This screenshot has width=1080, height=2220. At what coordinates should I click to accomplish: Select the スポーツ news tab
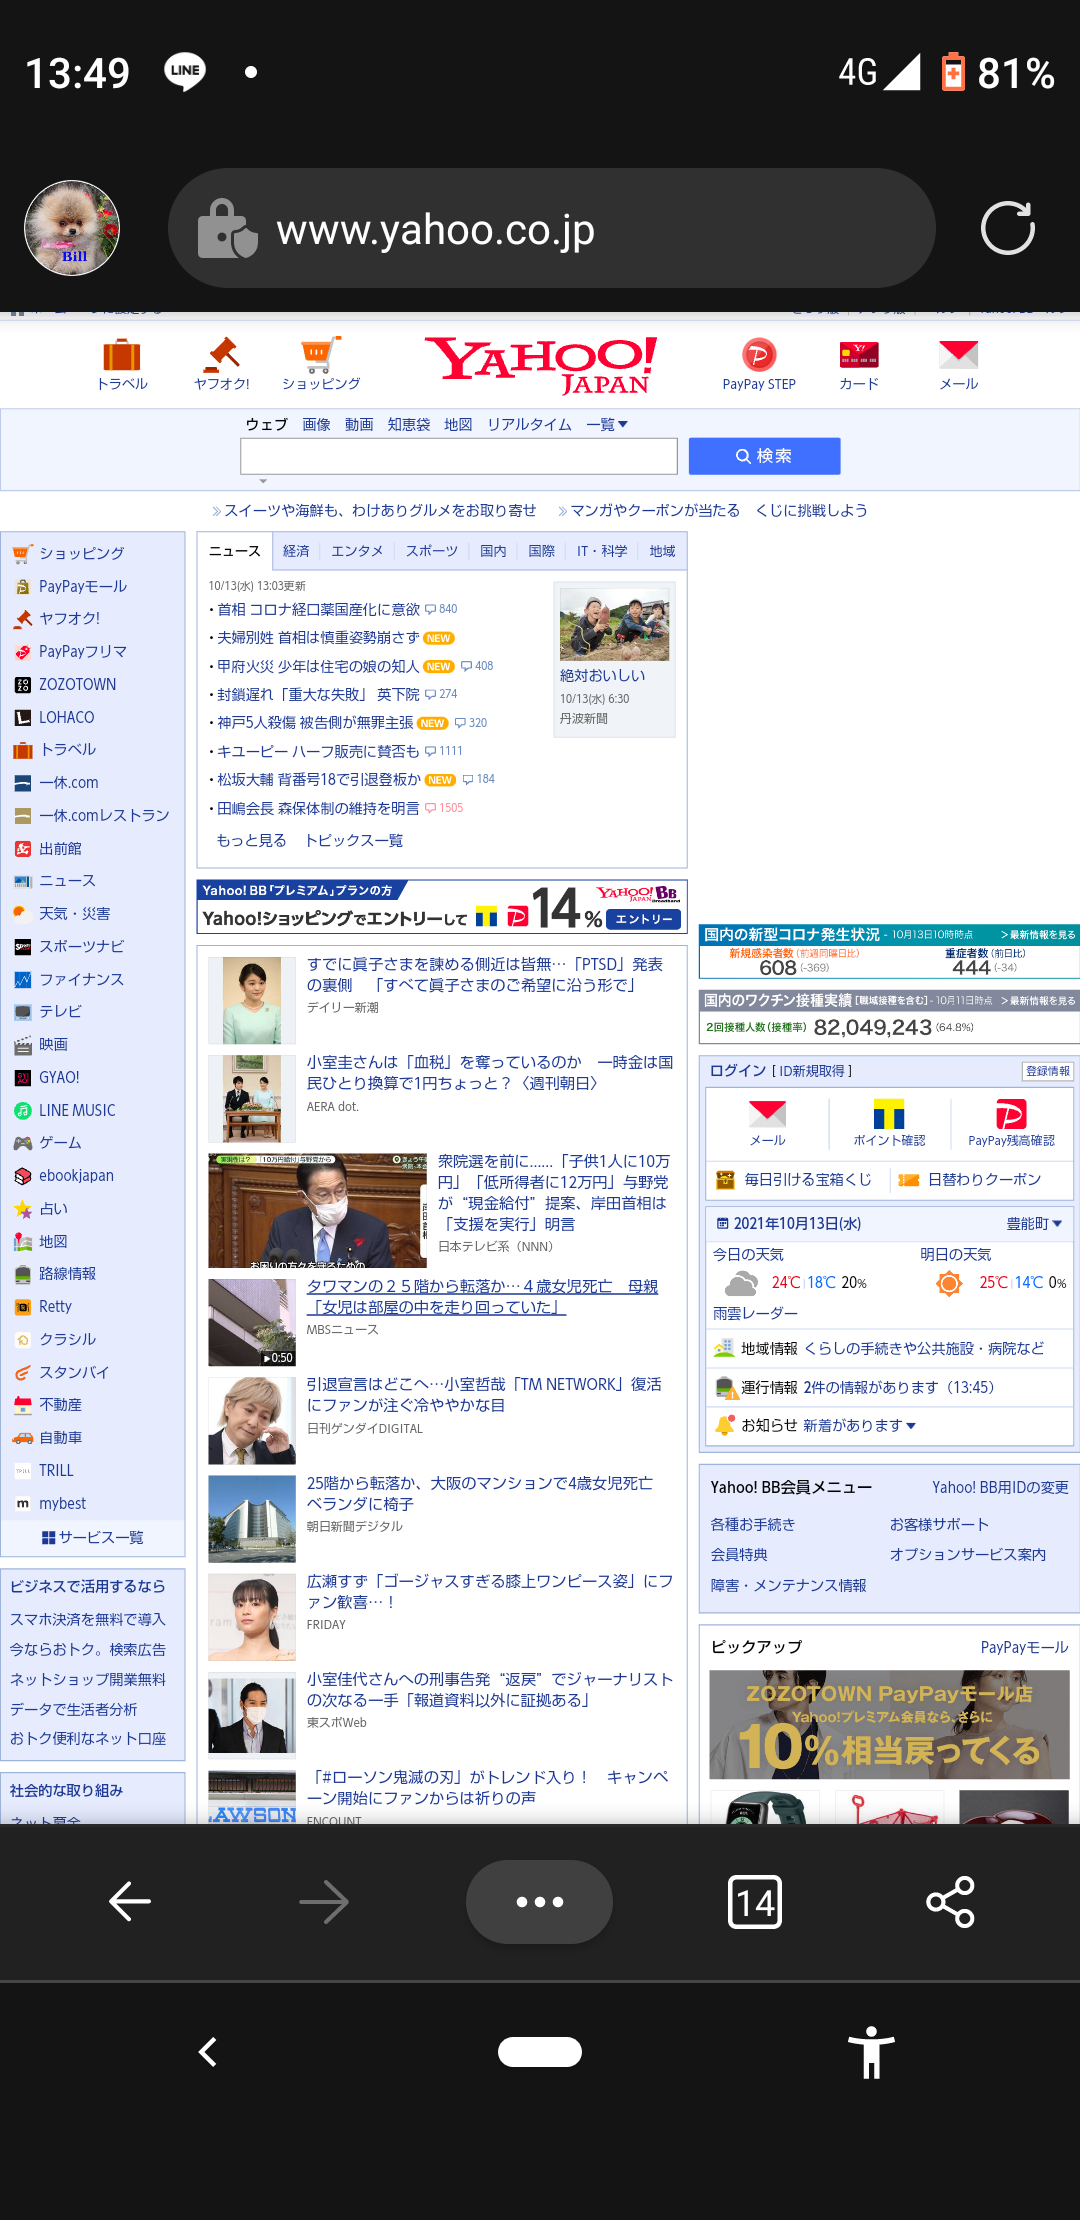tap(431, 551)
